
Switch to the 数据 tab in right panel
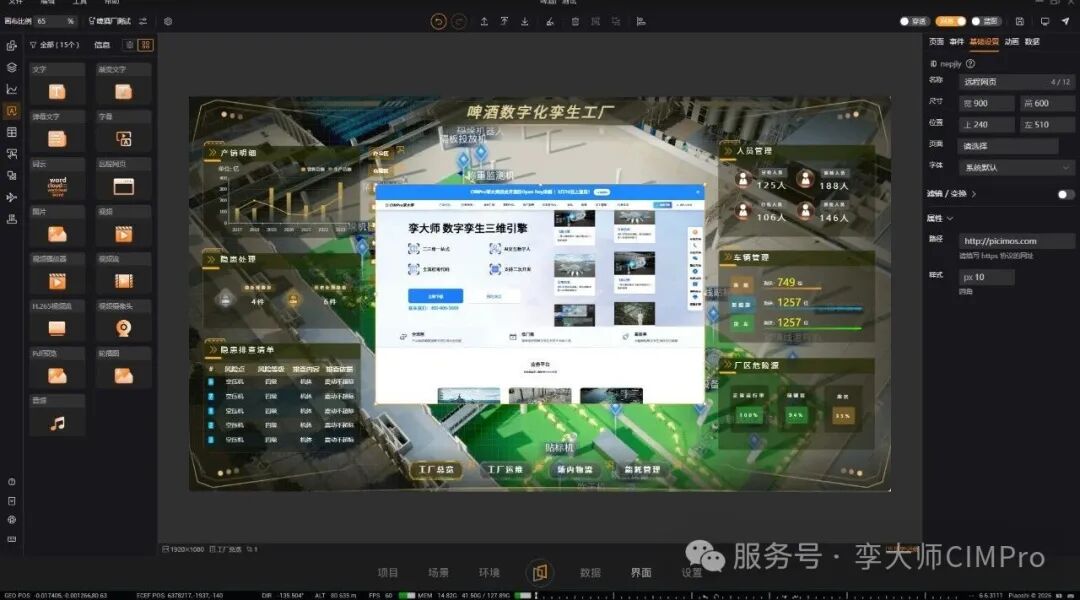[1032, 42]
